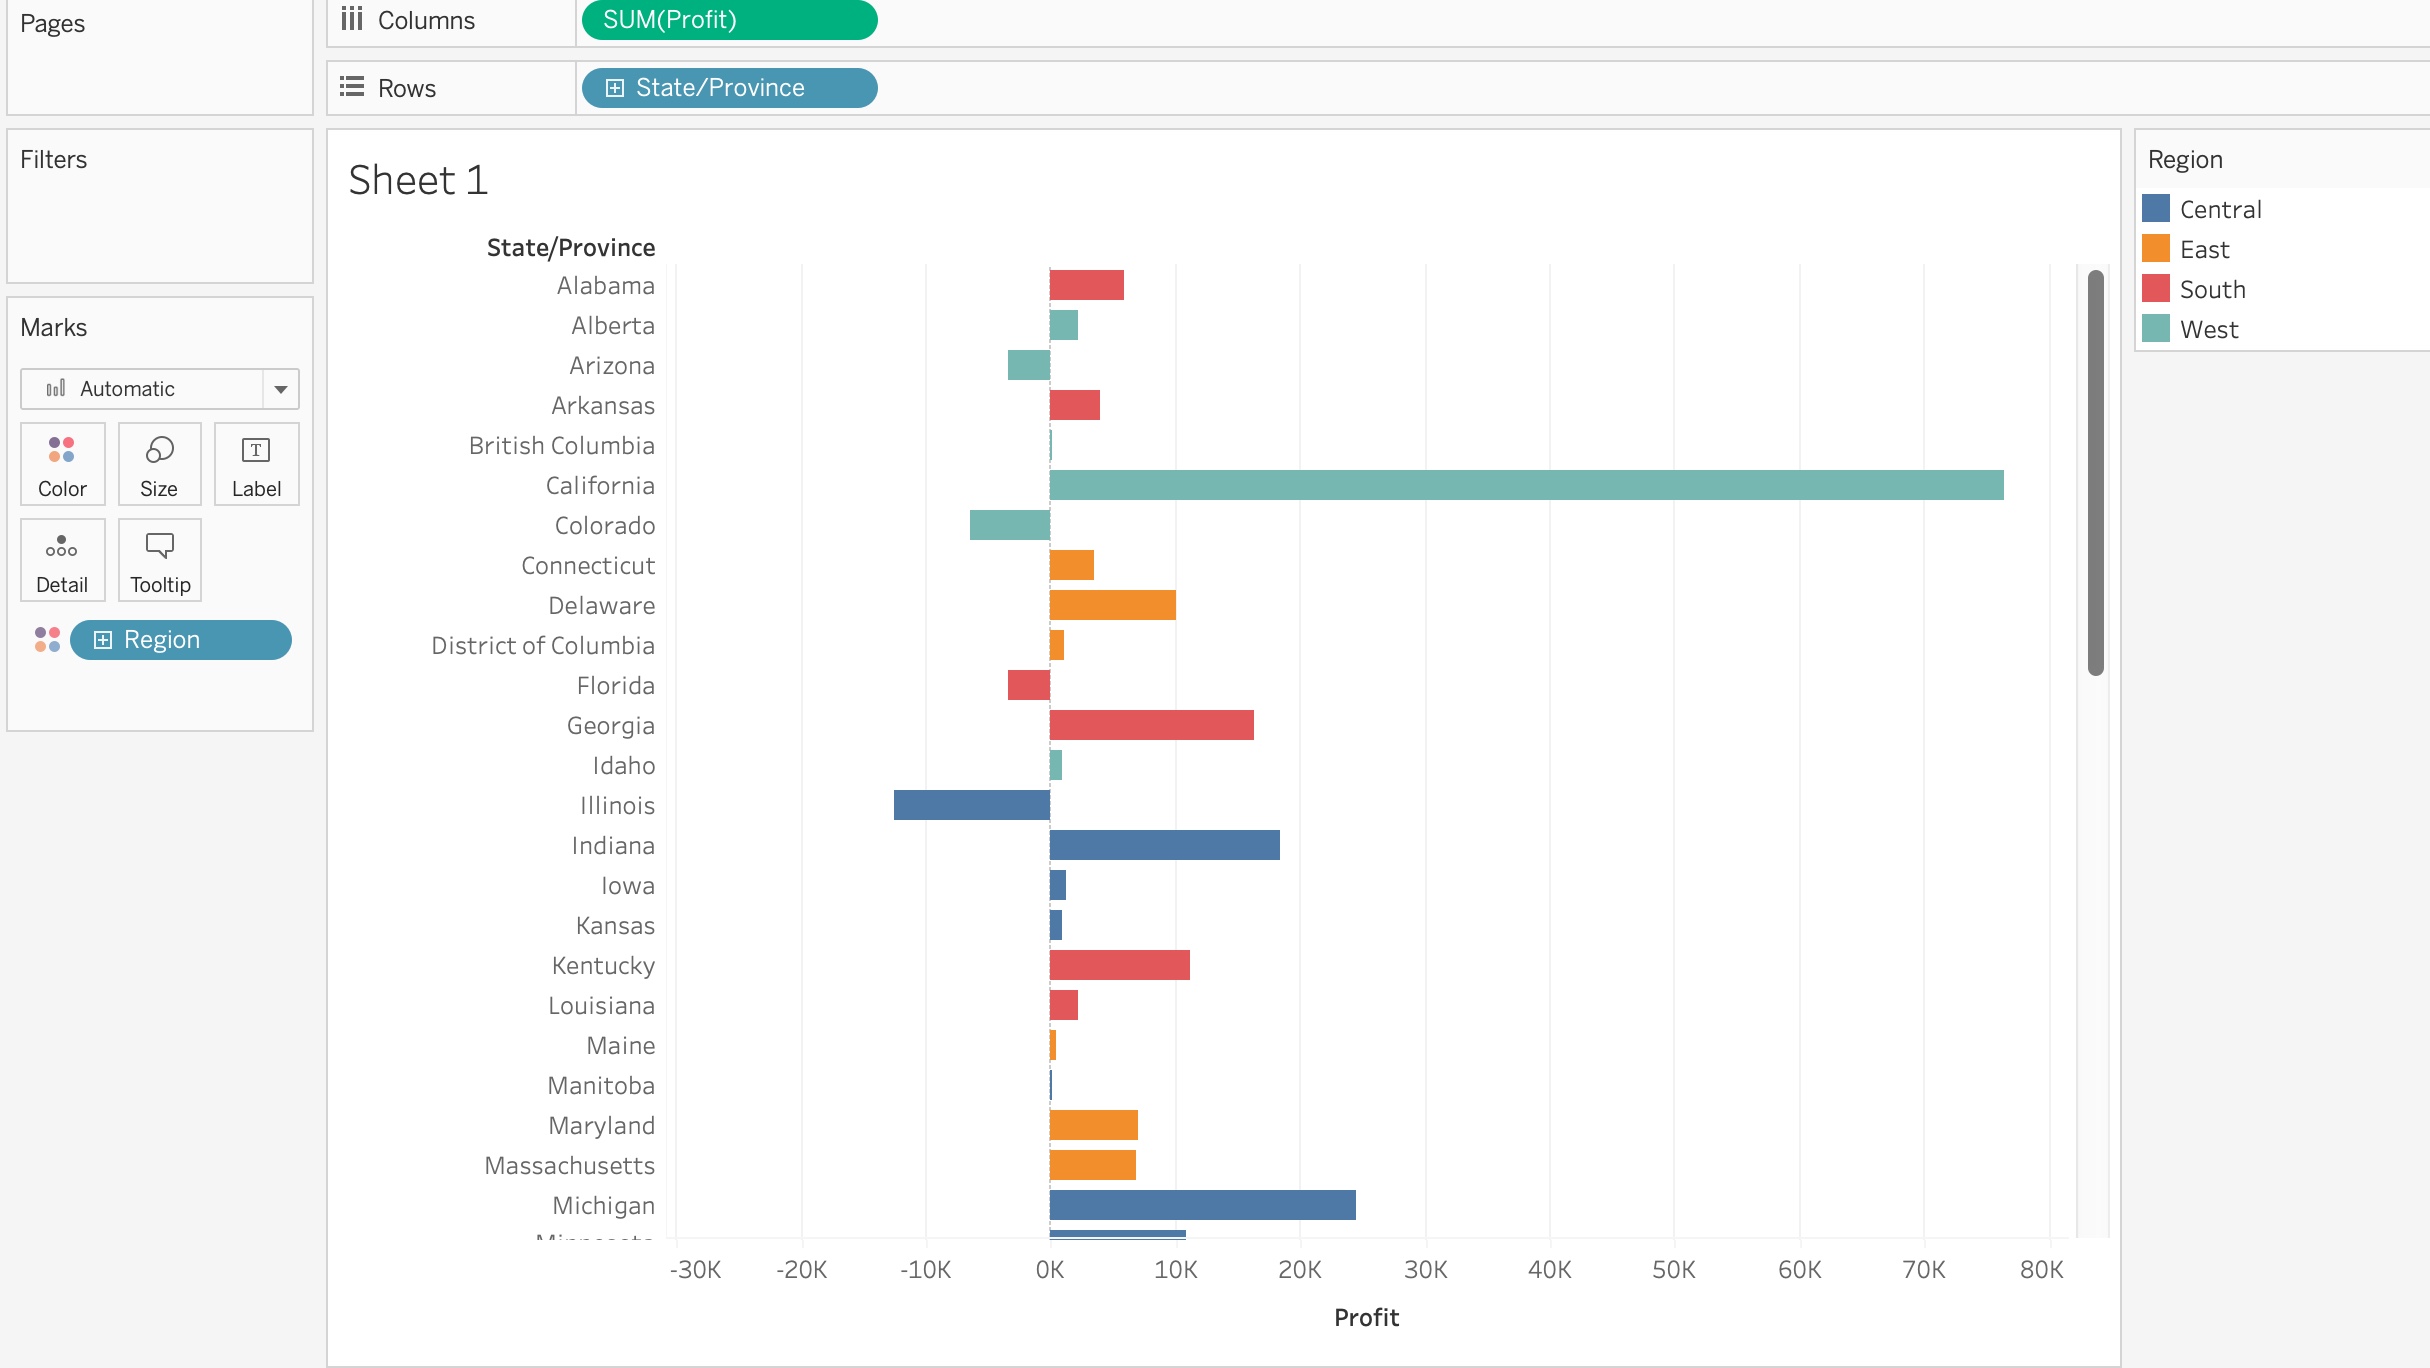The image size is (2430, 1368).
Task: Open Label options in the Marks card
Action: click(x=256, y=464)
